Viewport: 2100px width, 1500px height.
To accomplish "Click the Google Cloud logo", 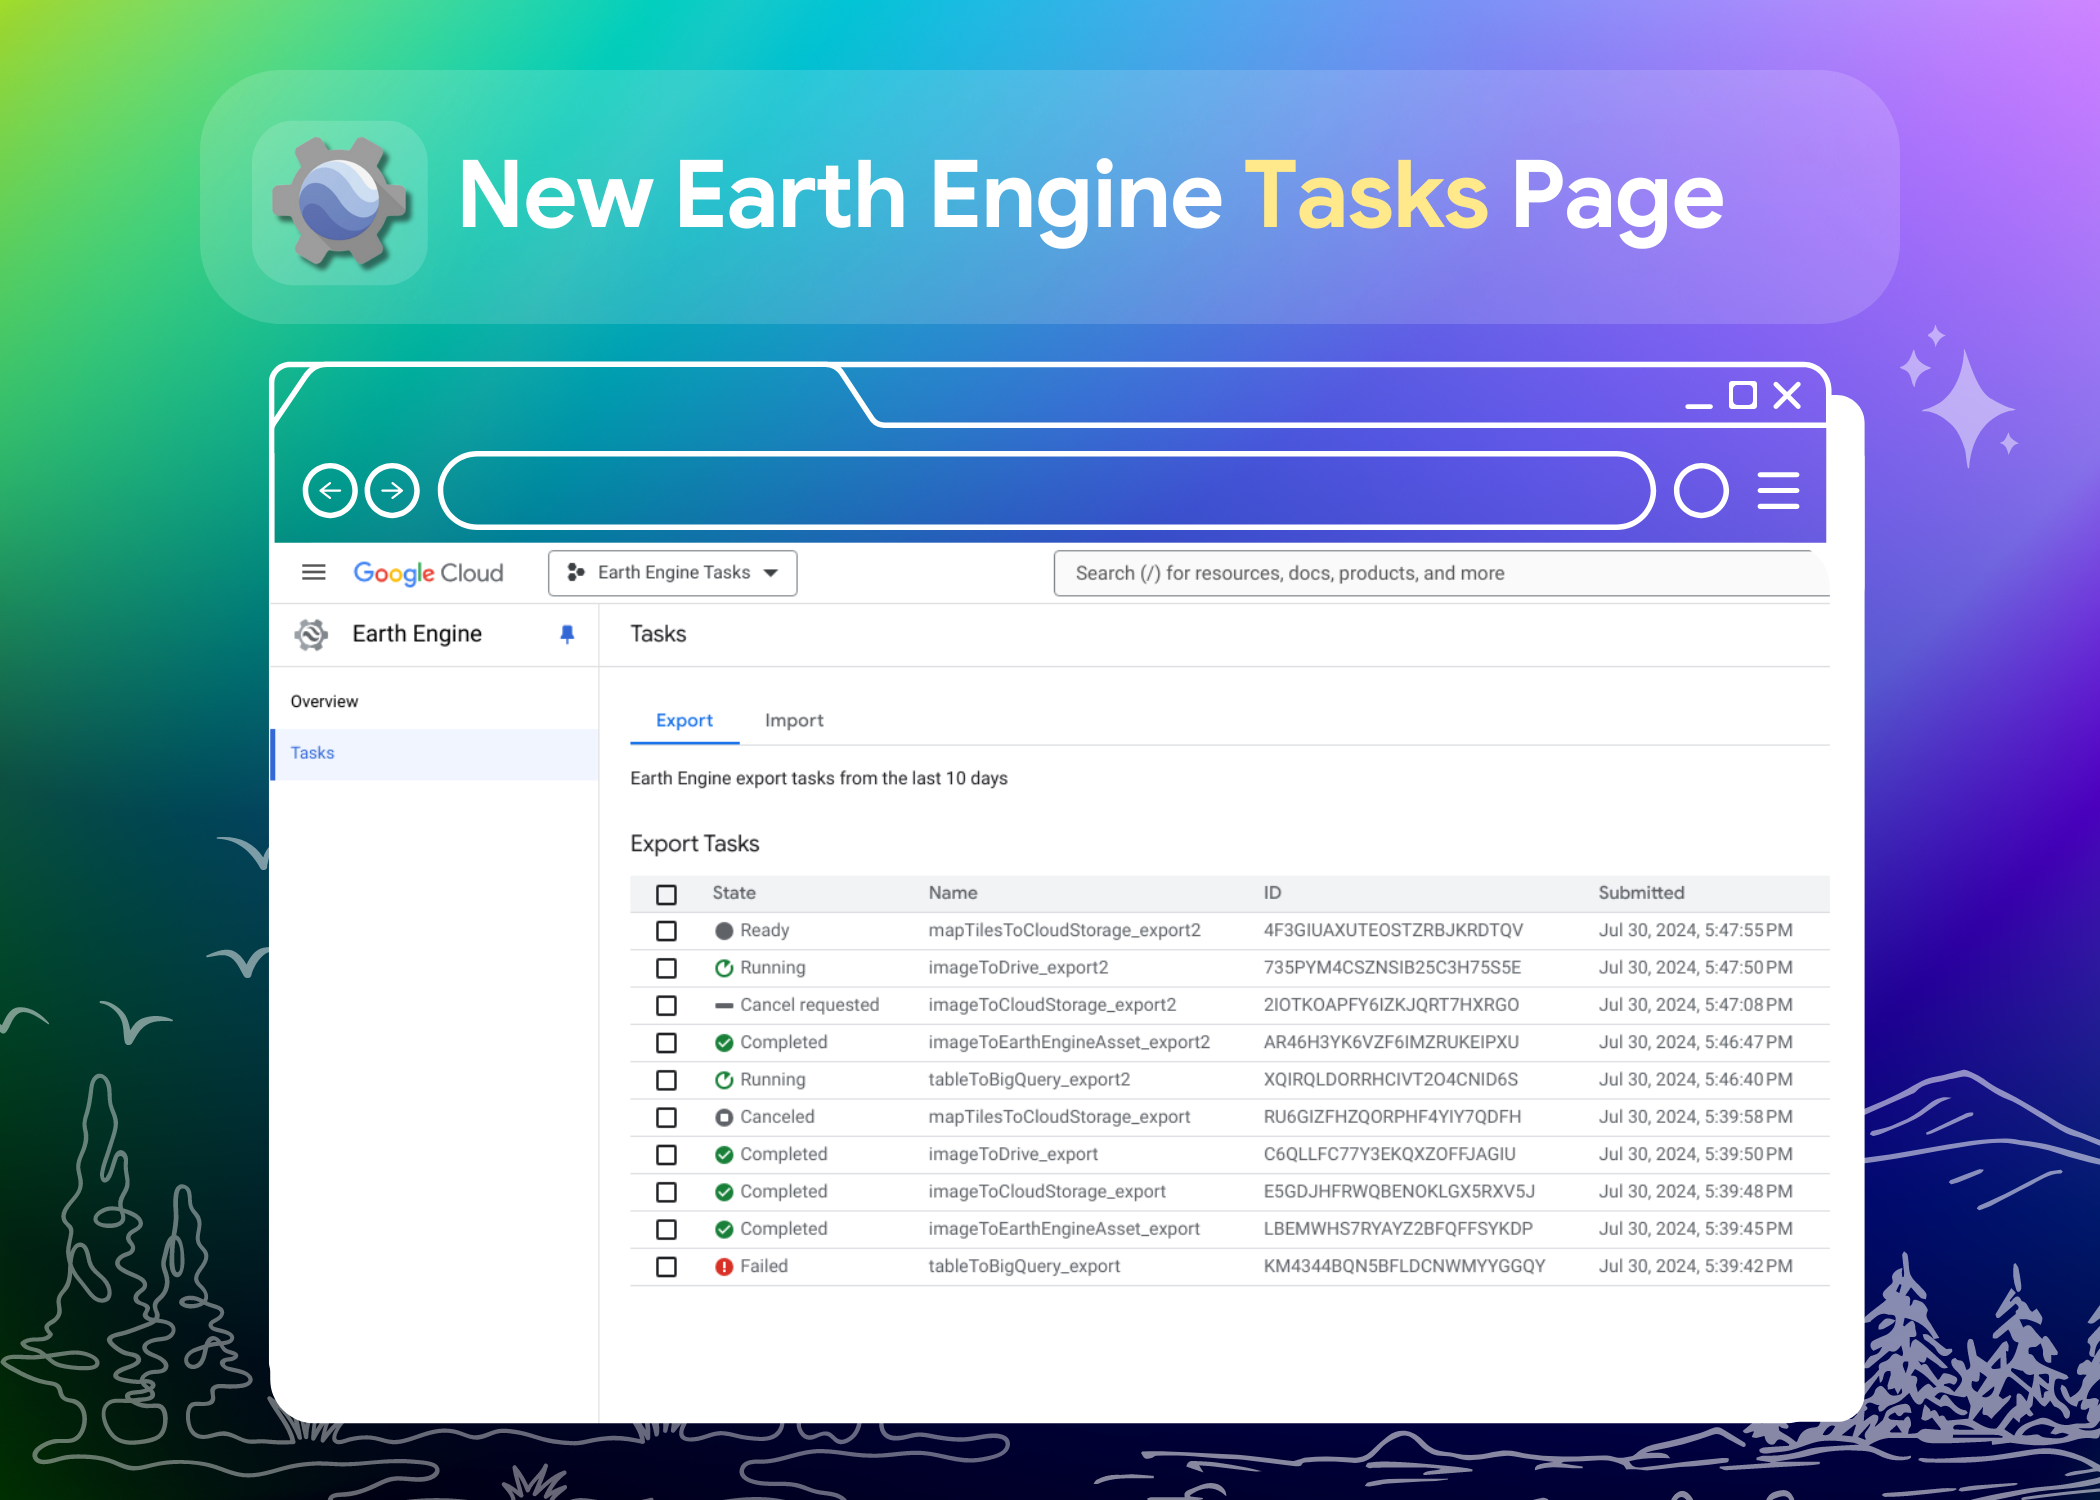I will (428, 573).
